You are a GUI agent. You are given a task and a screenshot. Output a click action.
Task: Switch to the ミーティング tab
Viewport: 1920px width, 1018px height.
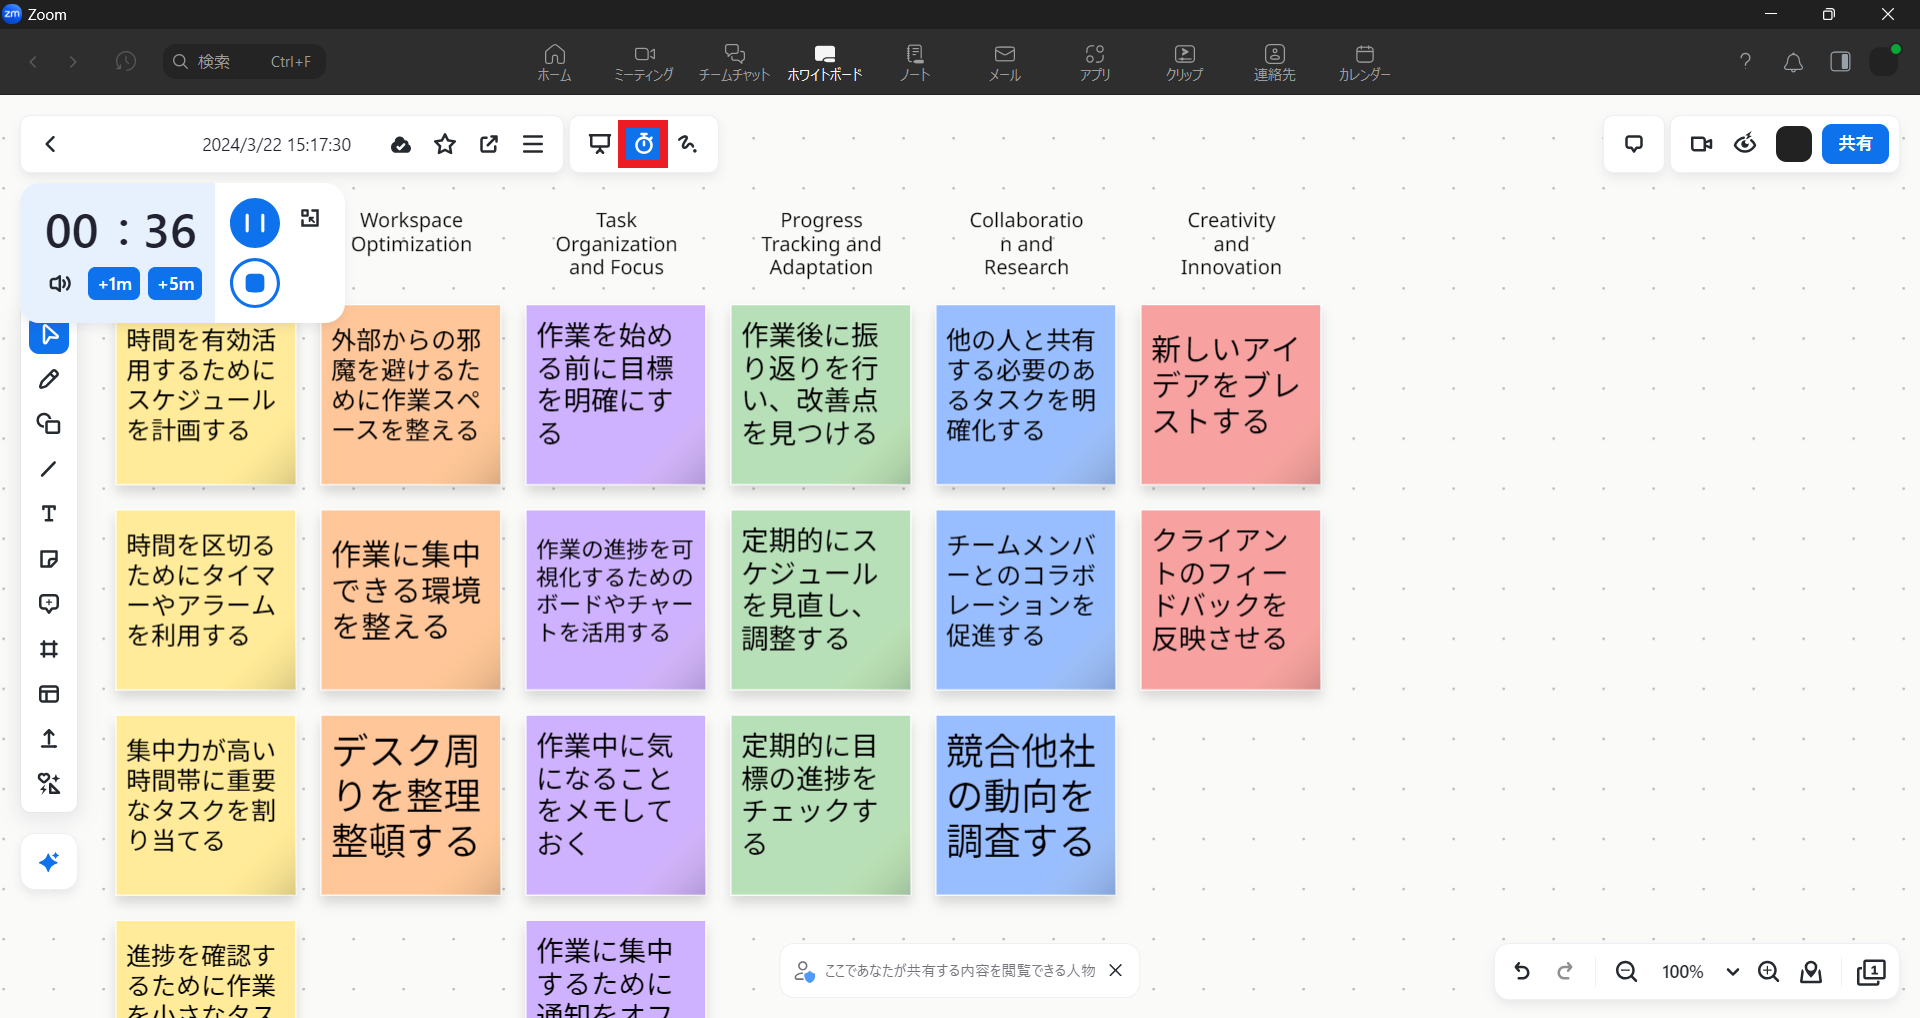click(x=644, y=62)
